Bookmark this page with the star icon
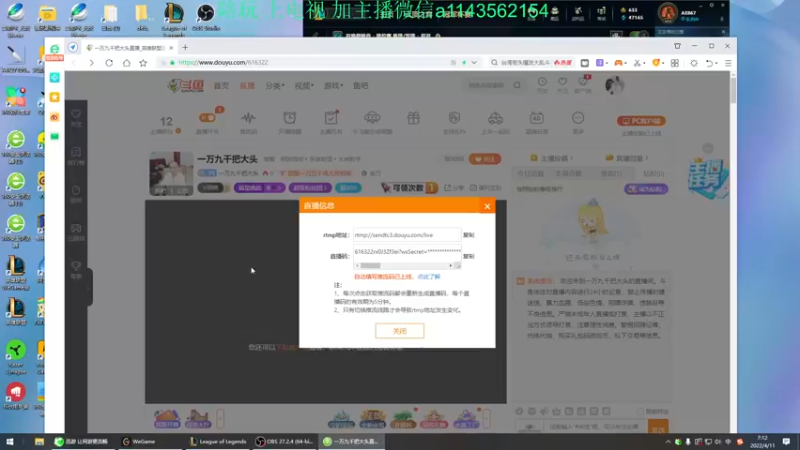Screen dimensions: 800x450 (x=143, y=63)
